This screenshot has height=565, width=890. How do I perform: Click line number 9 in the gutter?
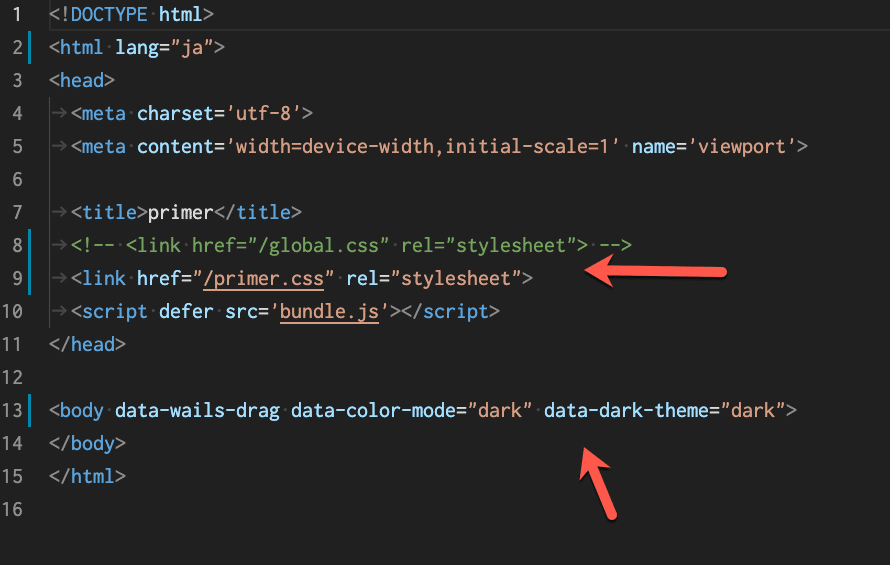tap(17, 278)
